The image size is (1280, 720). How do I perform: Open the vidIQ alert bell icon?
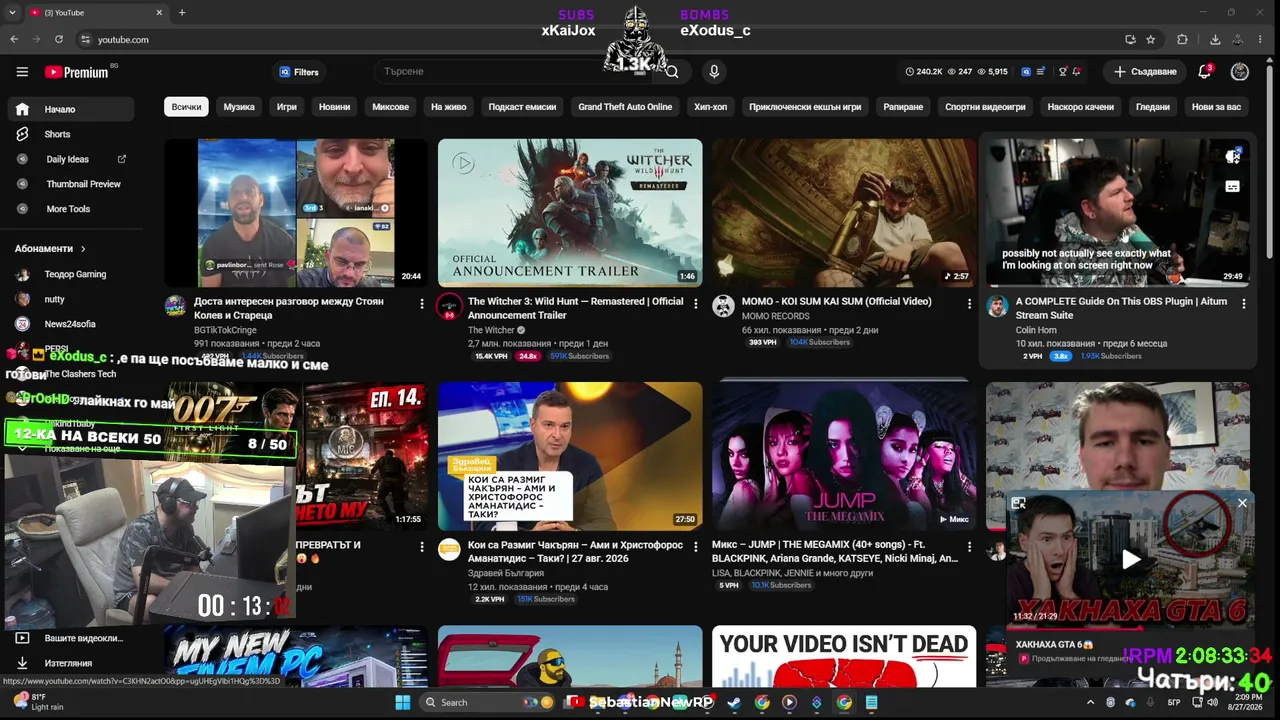tap(1077, 72)
